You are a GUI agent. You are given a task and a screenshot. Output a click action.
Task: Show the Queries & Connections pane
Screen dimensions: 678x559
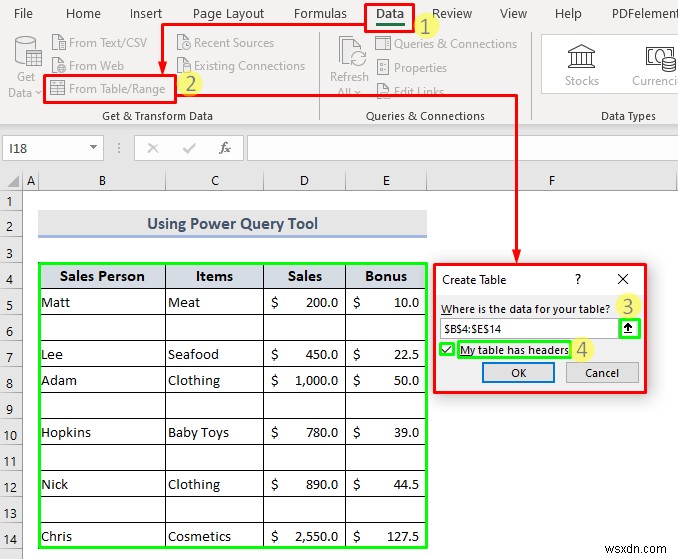pyautogui.click(x=446, y=44)
